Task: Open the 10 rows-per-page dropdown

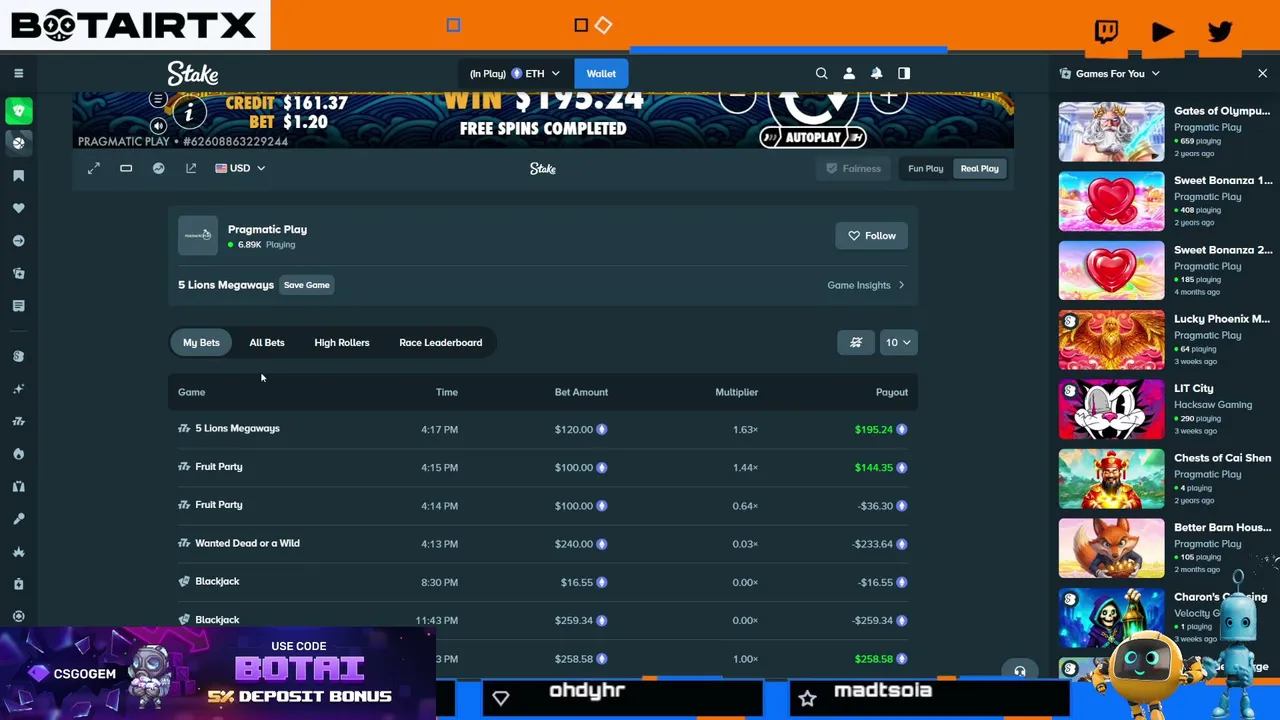Action: (898, 342)
